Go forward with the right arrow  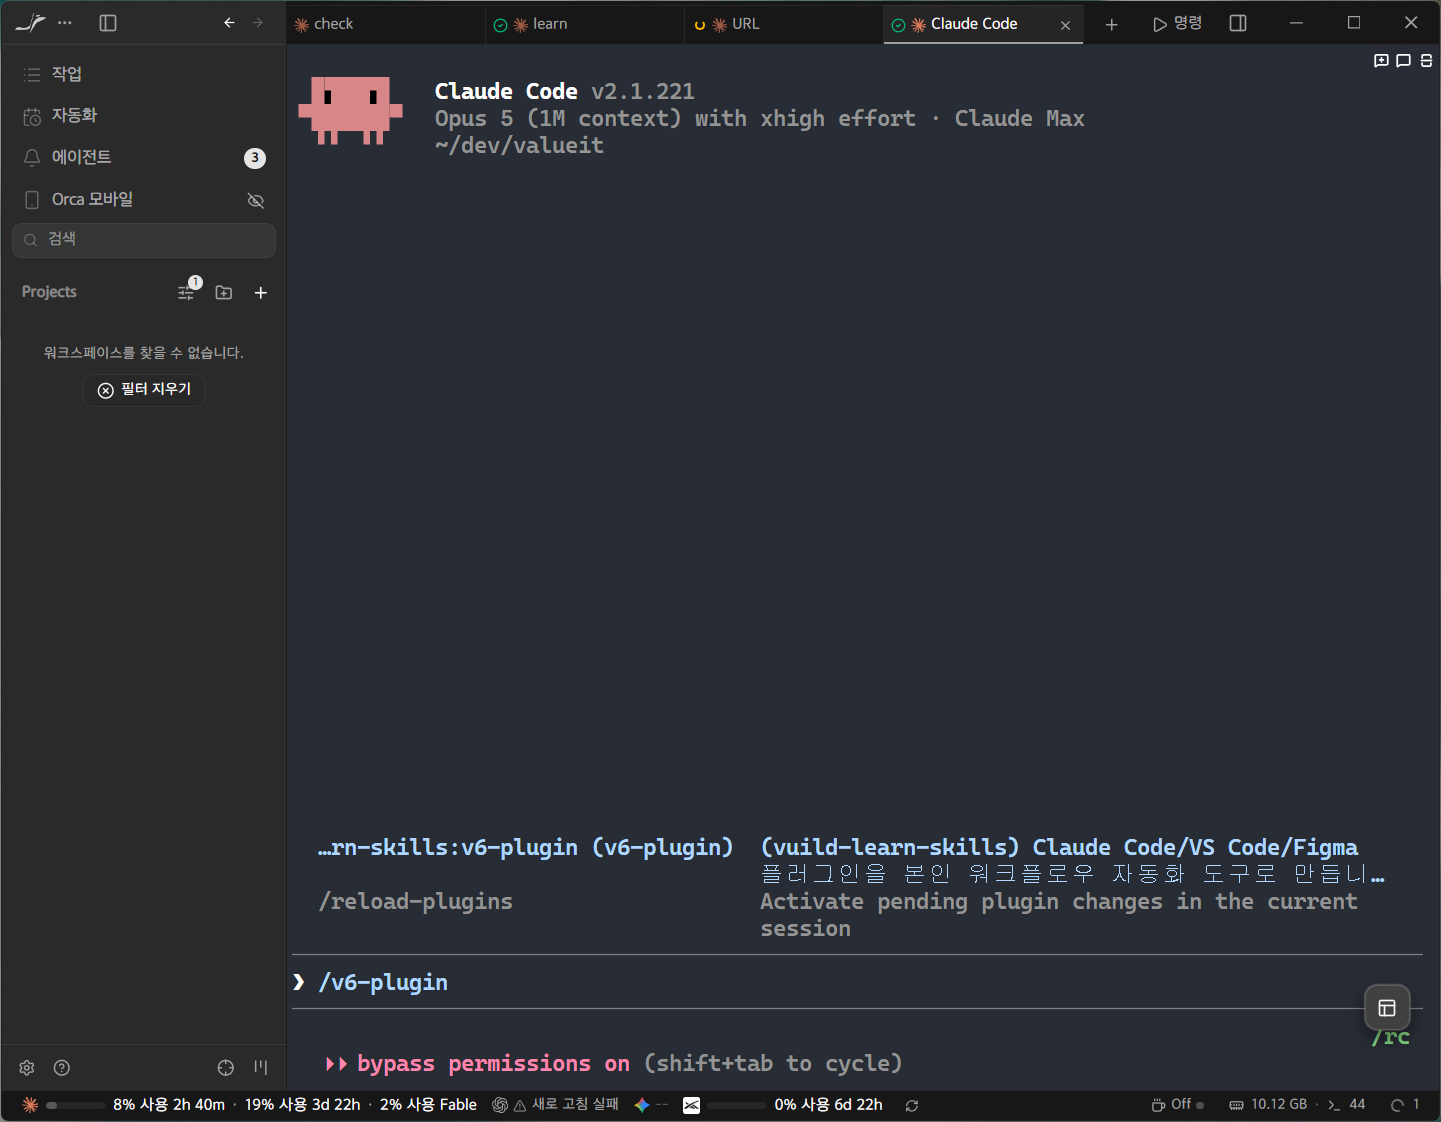pyautogui.click(x=257, y=22)
